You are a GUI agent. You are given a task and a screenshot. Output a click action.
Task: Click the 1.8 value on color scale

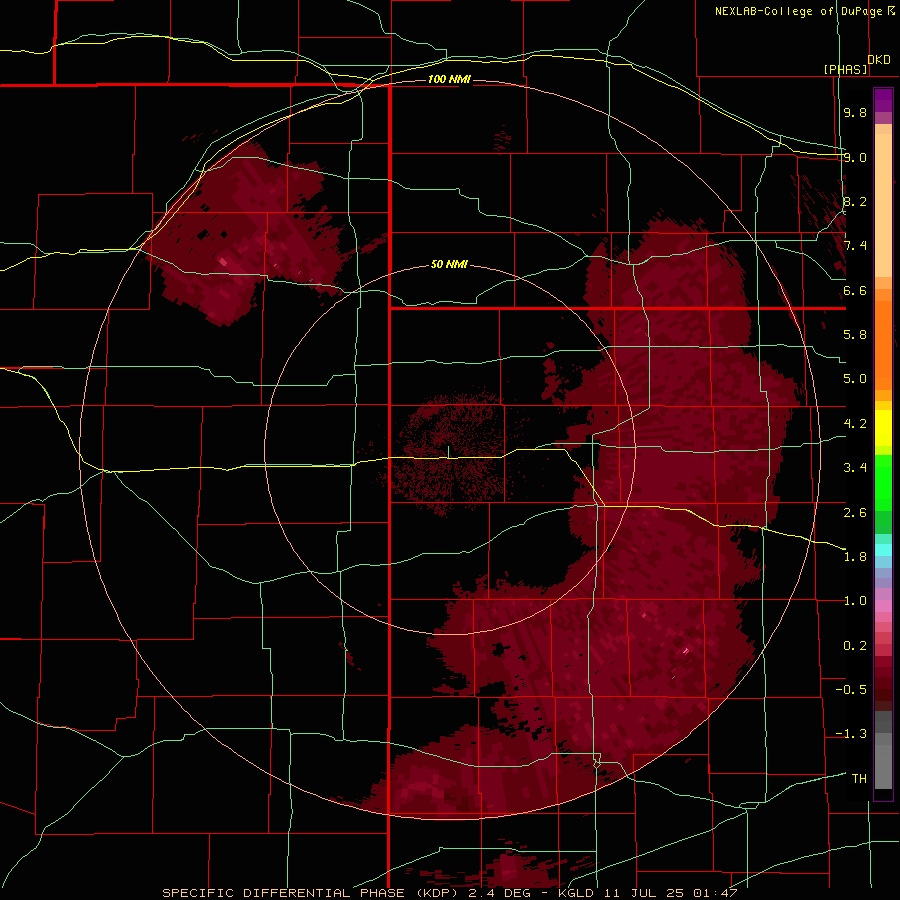pyautogui.click(x=855, y=557)
